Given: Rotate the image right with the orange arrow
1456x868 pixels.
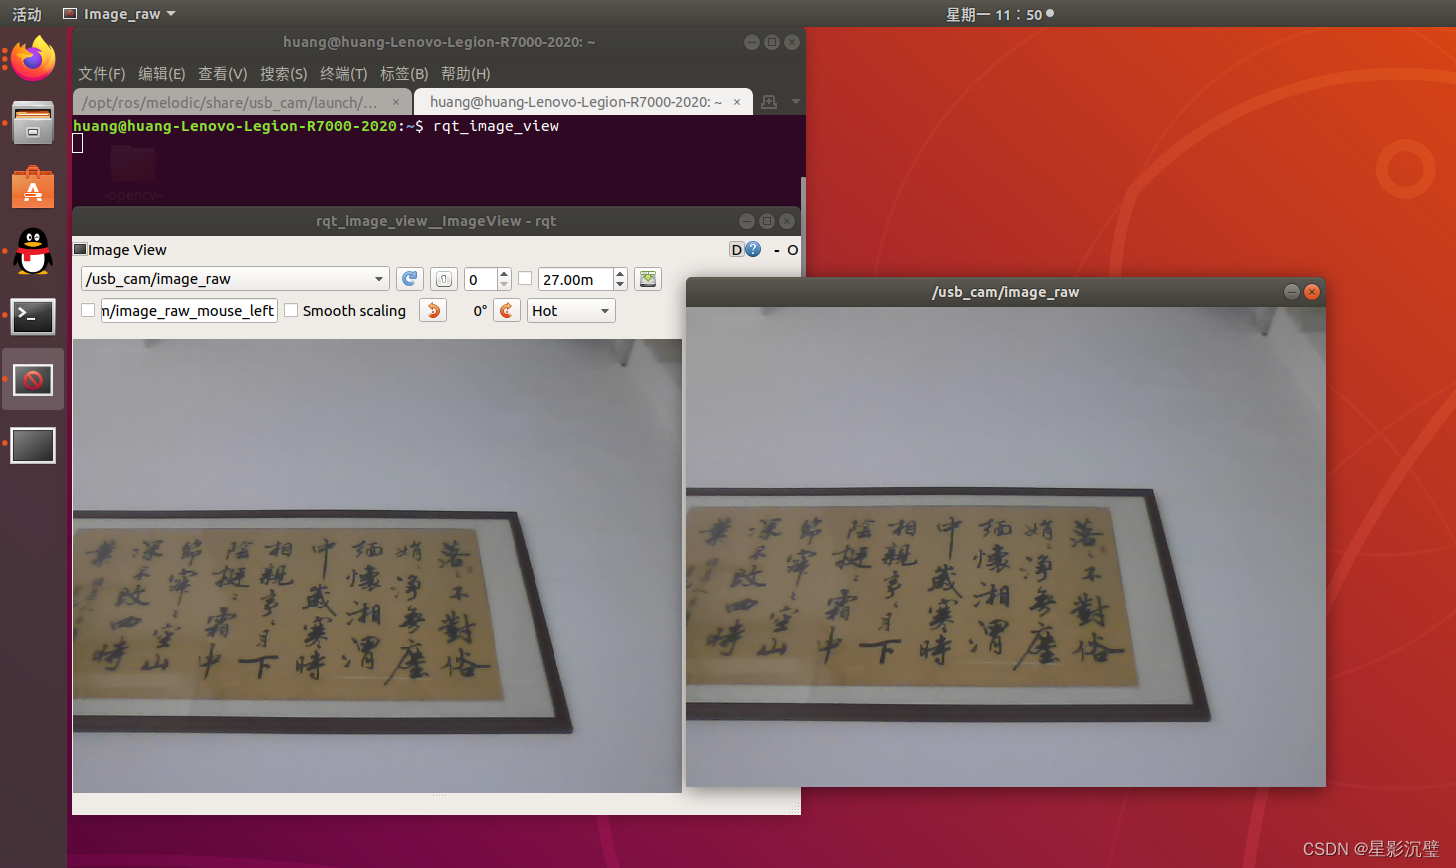Looking at the screenshot, I should click(507, 310).
